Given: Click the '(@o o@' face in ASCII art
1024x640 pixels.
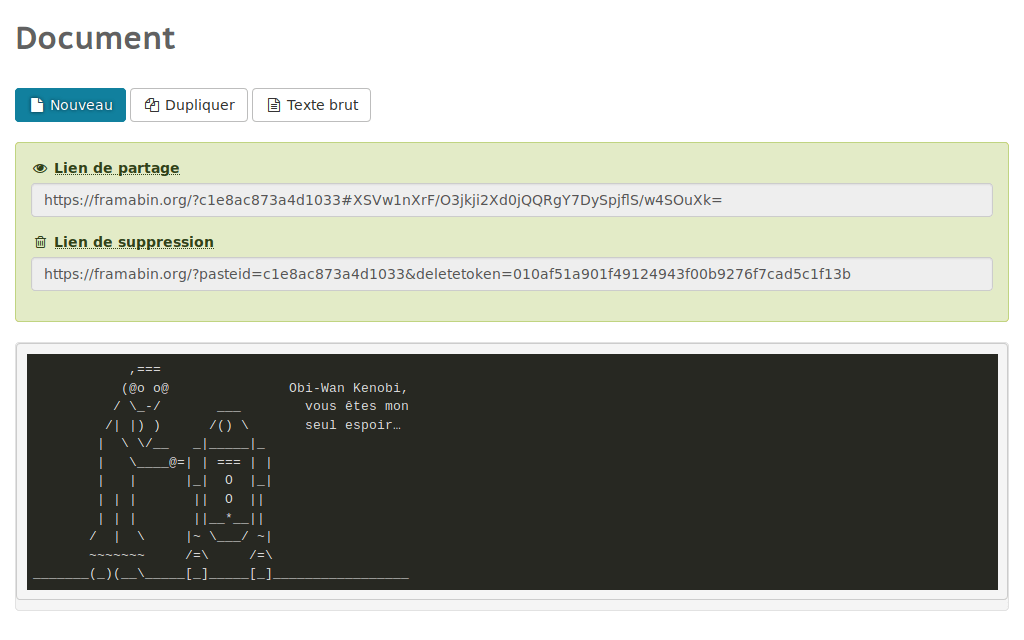Looking at the screenshot, I should (x=145, y=388).
